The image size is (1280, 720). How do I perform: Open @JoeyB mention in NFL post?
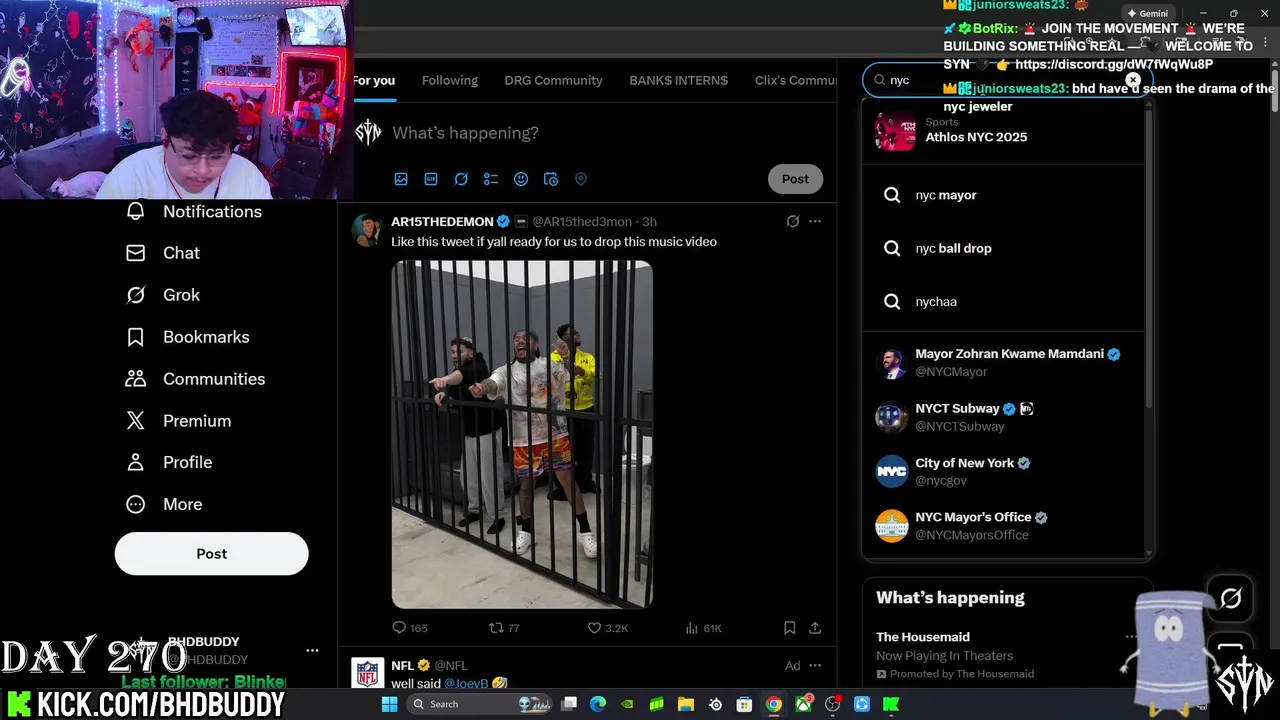[466, 683]
